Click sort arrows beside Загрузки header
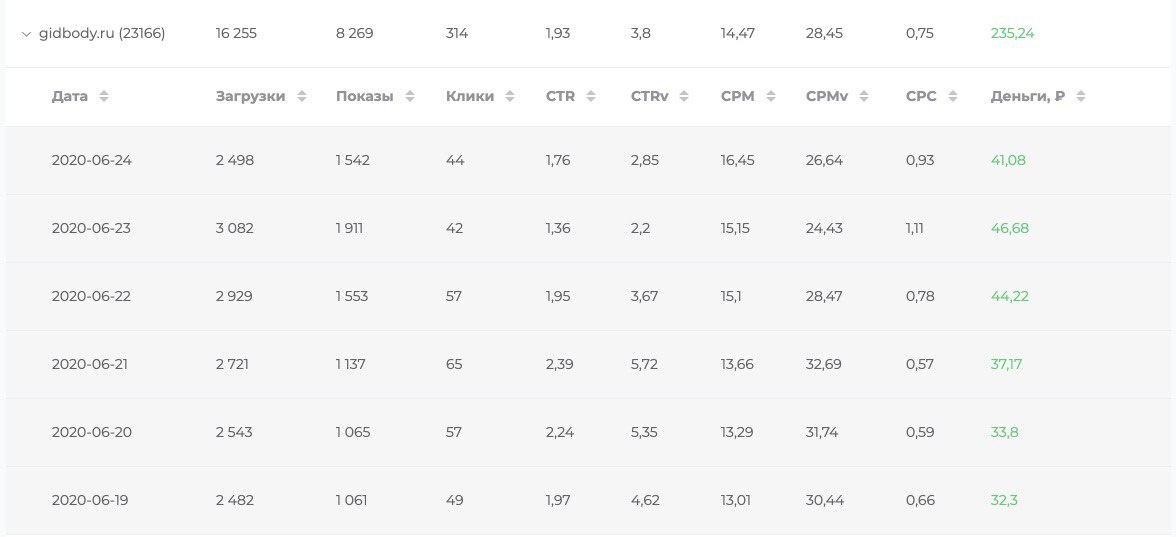 point(301,97)
